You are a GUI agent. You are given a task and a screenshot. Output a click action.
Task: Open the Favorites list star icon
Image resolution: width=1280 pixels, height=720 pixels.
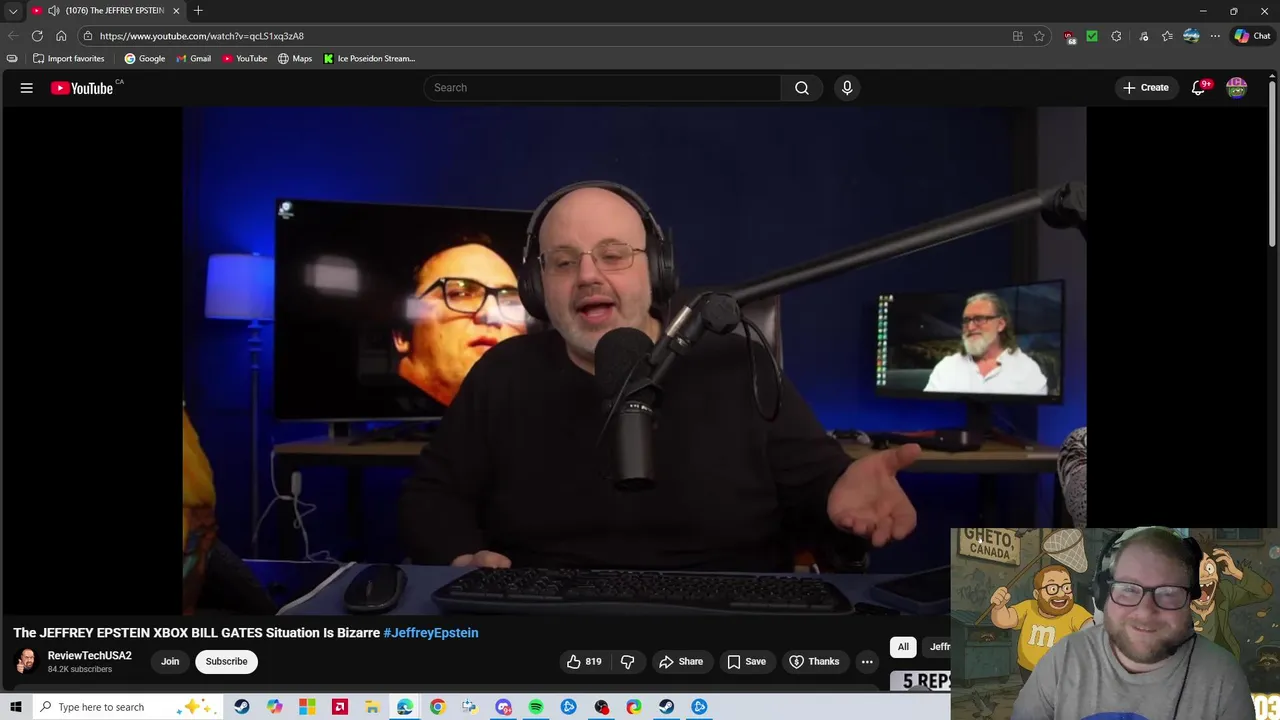[1167, 36]
